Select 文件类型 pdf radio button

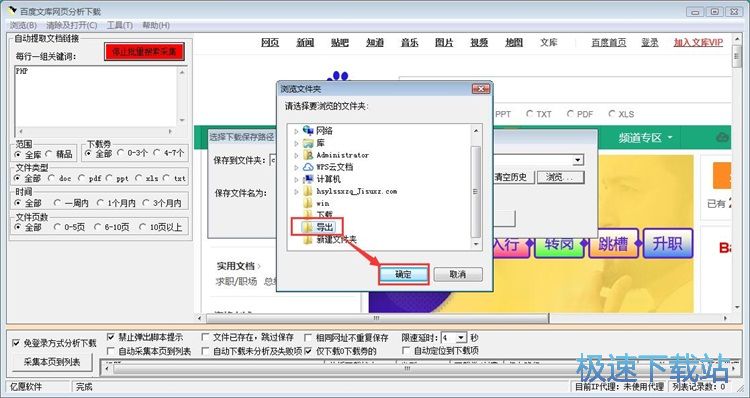(81, 178)
